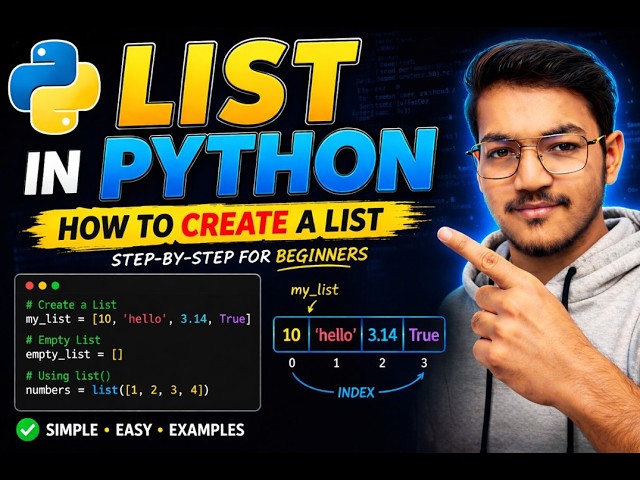Click the '# Using list()' comment
The width and height of the screenshot is (640, 480).
pos(68,376)
